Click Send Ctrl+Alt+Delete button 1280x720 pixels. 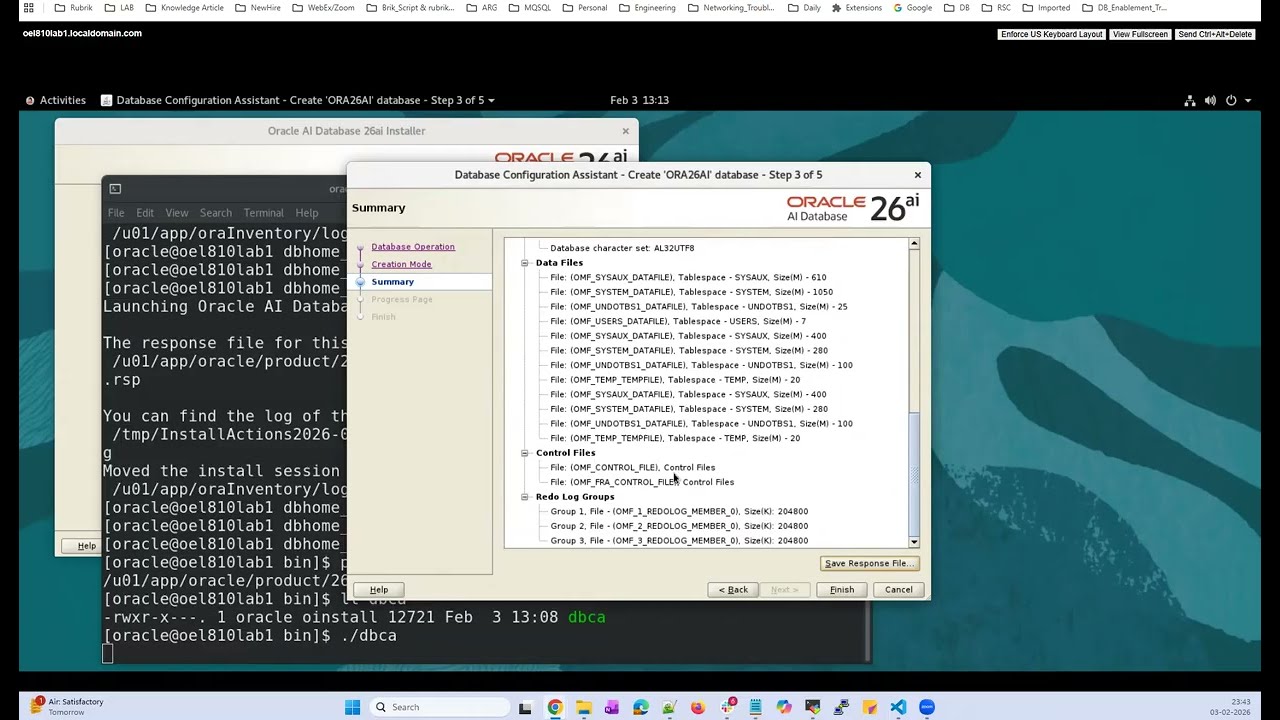tap(1215, 34)
